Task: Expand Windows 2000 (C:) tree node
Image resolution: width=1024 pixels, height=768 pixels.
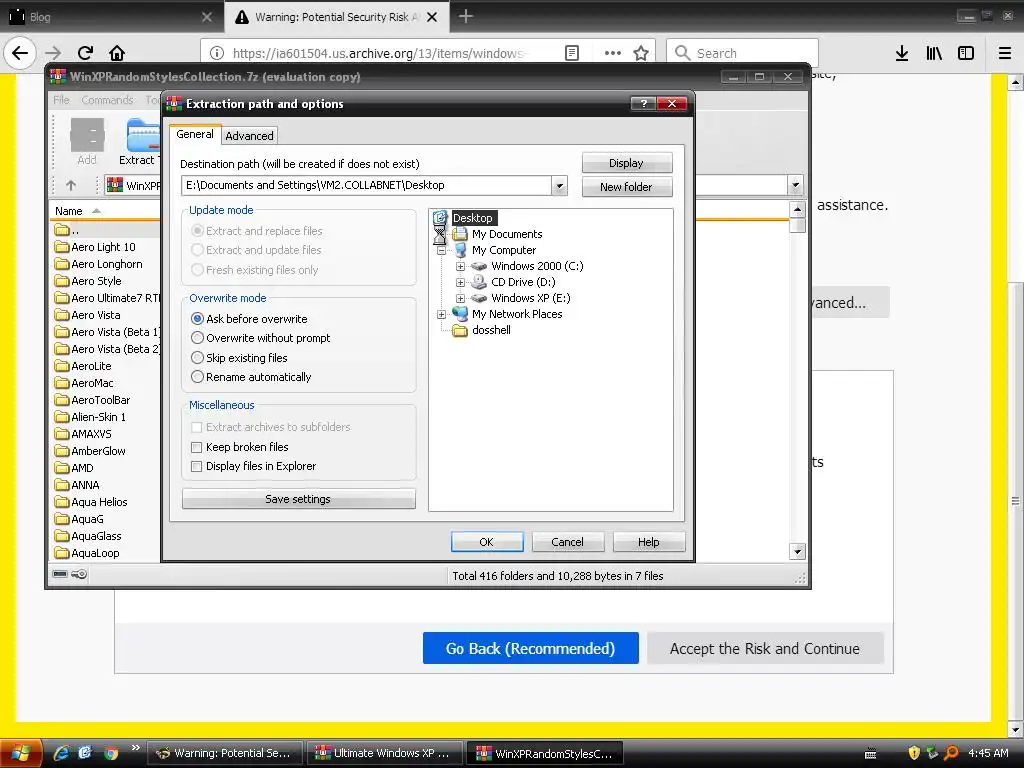Action: pos(460,266)
